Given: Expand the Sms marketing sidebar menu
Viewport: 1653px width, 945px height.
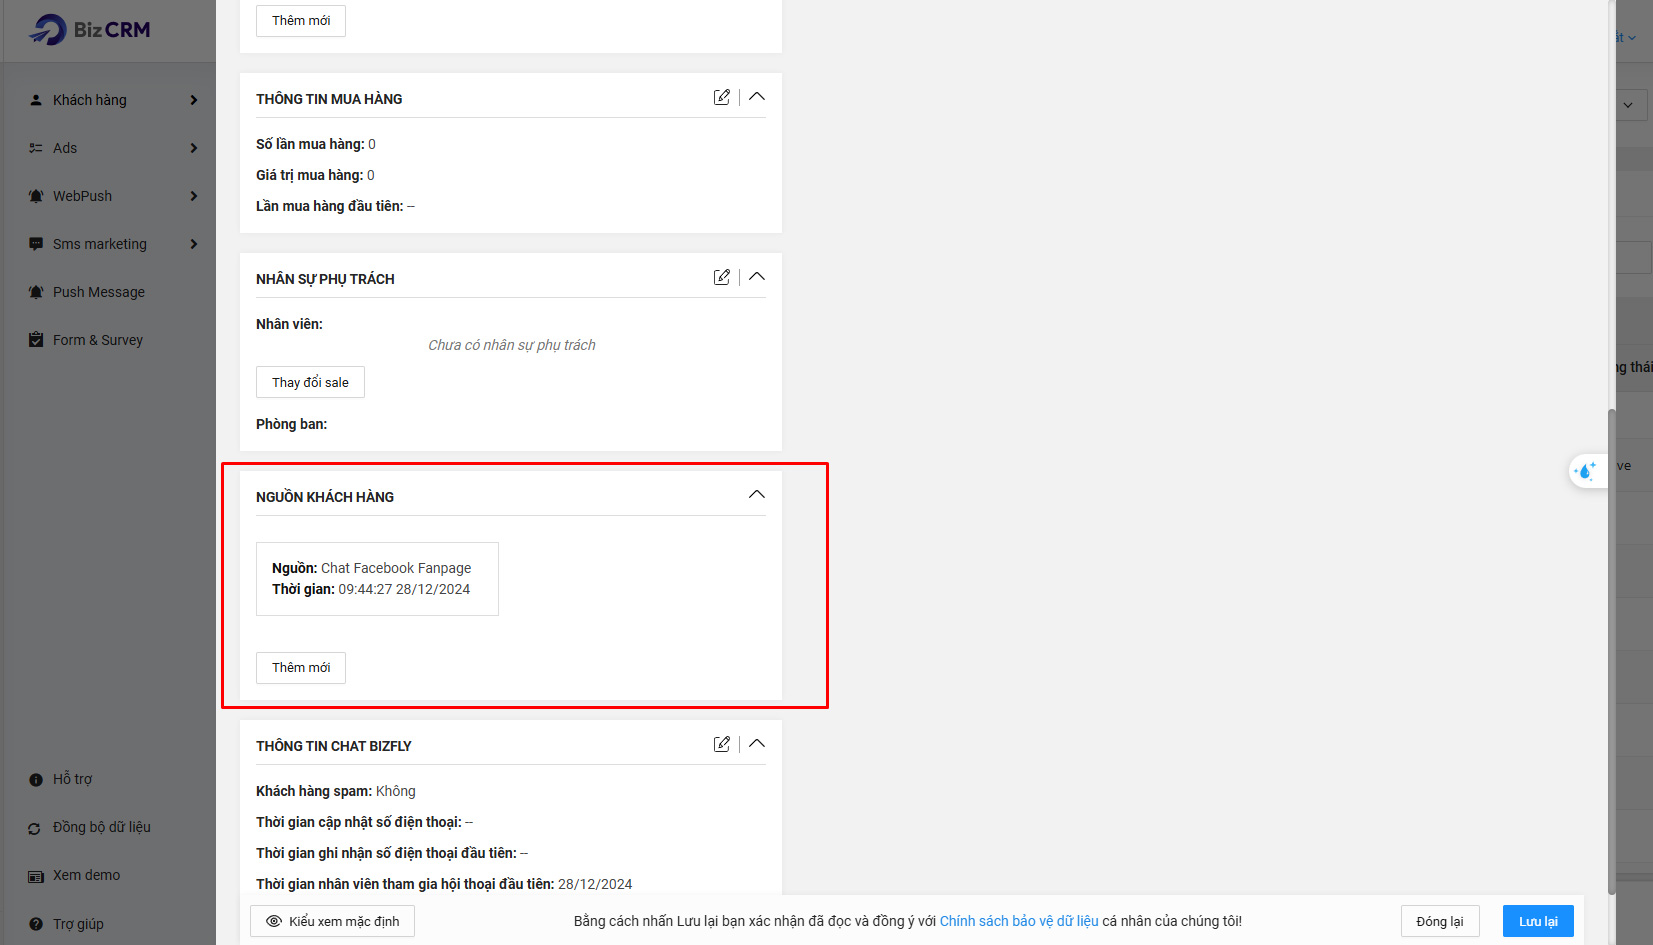Looking at the screenshot, I should pyautogui.click(x=194, y=244).
